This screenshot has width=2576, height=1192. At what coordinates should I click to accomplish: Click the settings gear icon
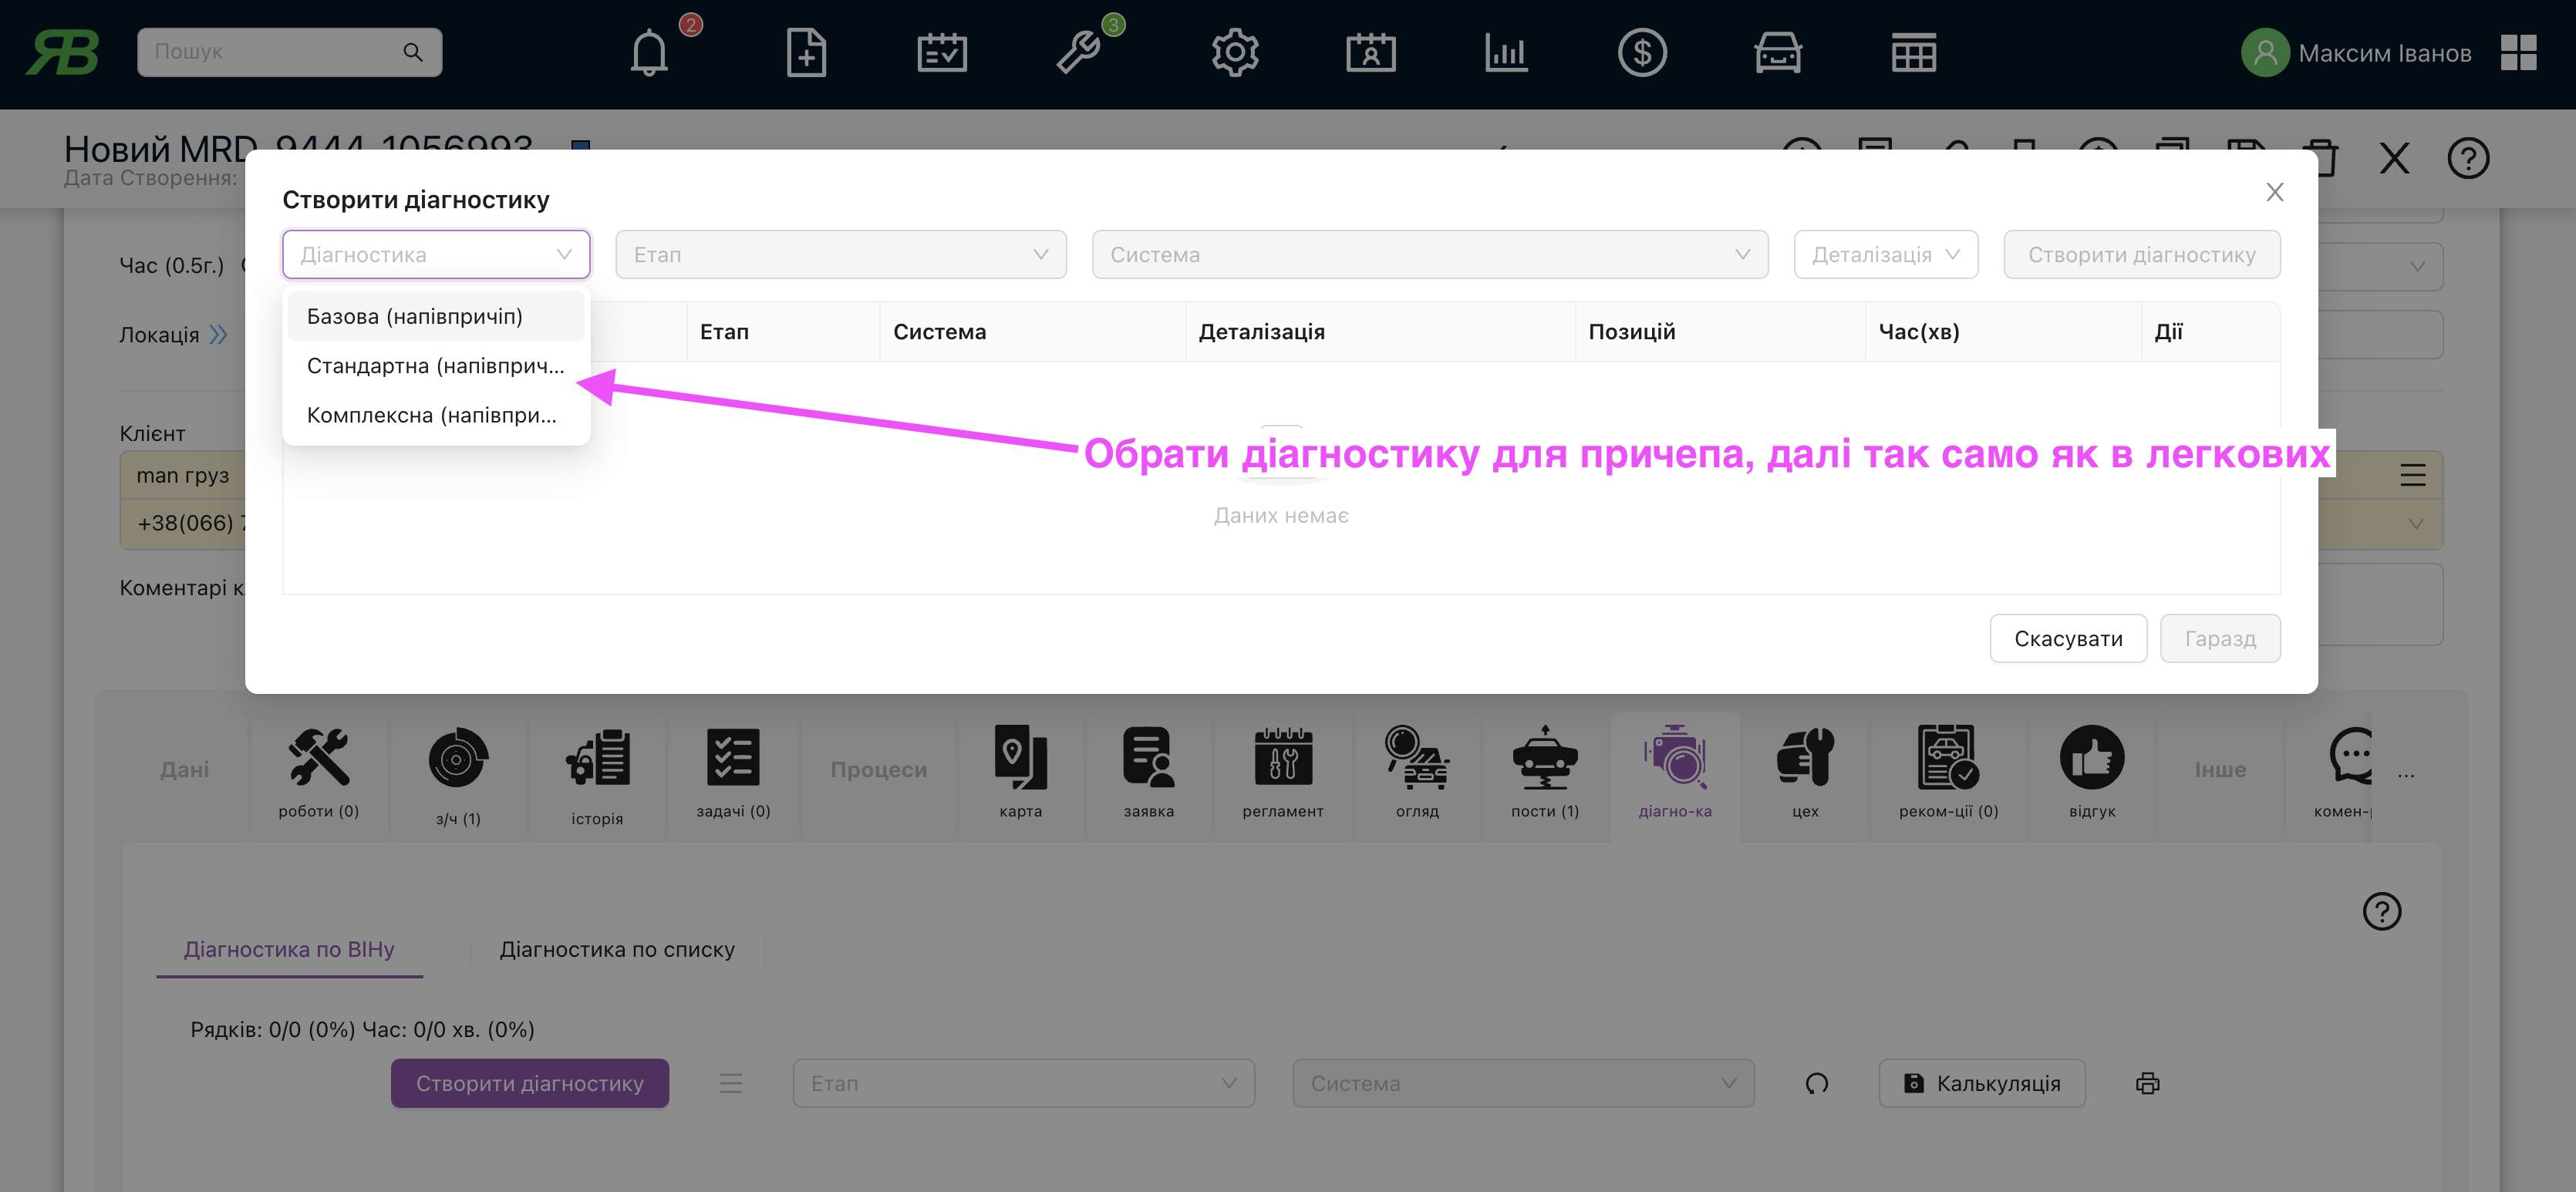point(1235,53)
